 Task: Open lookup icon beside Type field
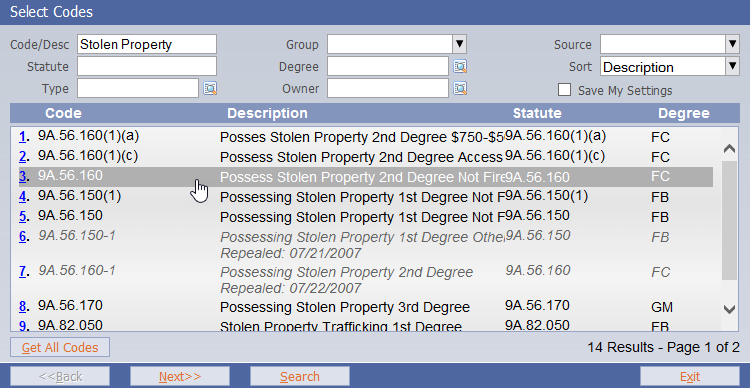pyautogui.click(x=210, y=88)
